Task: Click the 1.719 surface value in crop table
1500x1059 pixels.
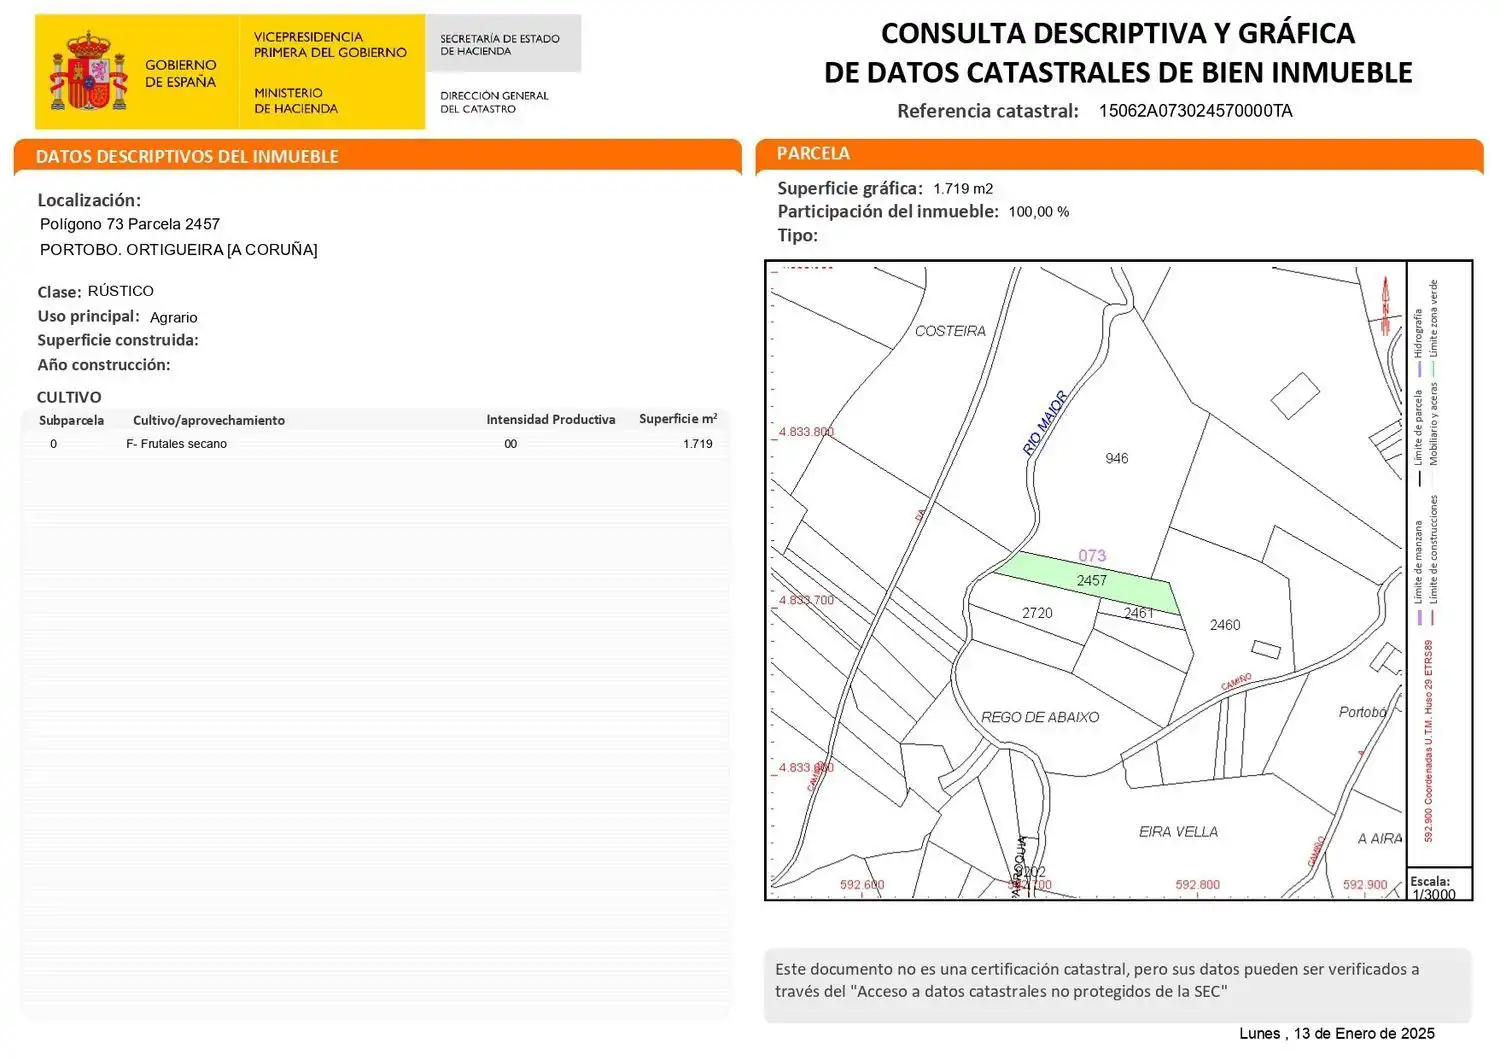Action: click(698, 444)
